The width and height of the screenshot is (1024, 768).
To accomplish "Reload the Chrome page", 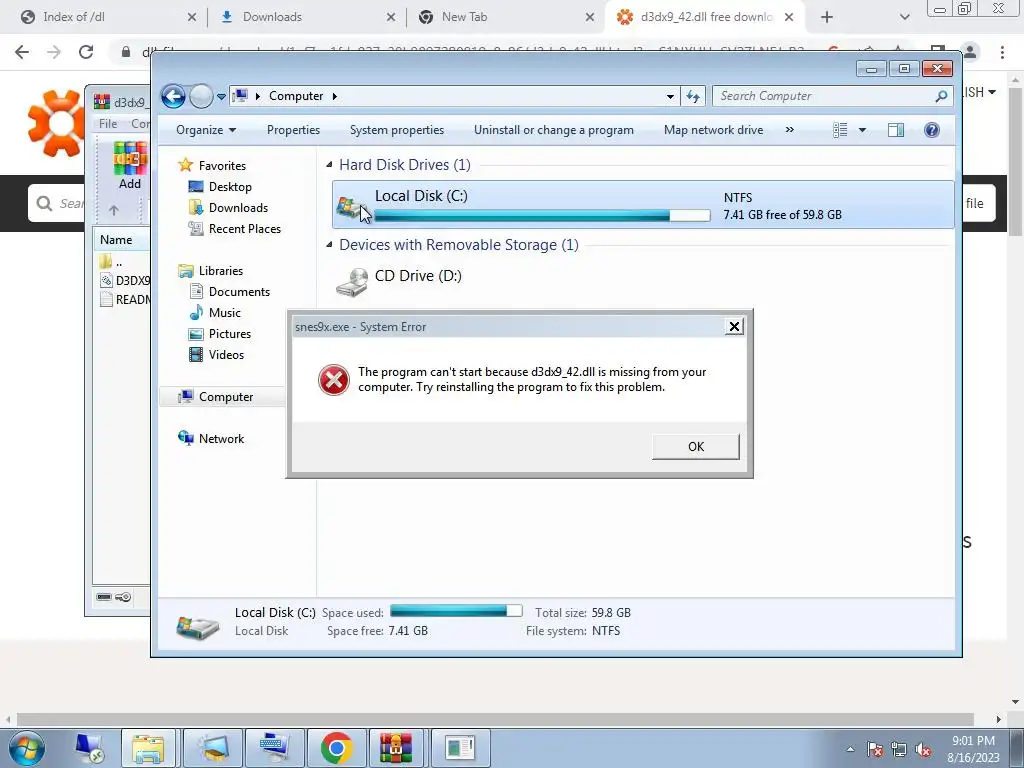I will point(86,52).
